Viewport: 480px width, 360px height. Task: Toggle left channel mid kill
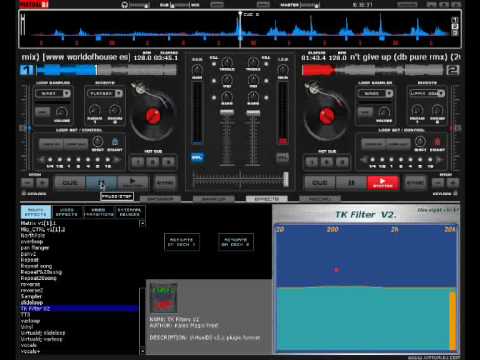(x=214, y=81)
